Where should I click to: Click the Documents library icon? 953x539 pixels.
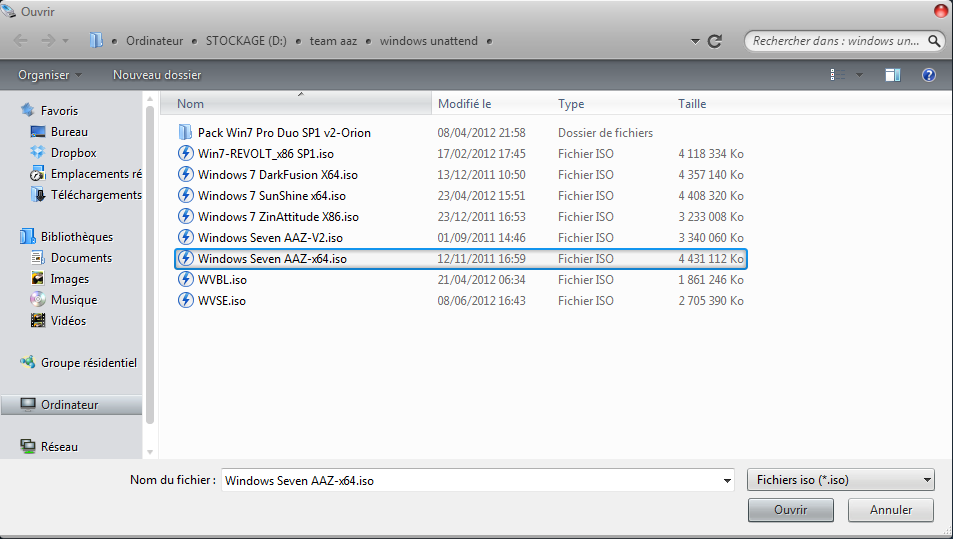coord(38,258)
